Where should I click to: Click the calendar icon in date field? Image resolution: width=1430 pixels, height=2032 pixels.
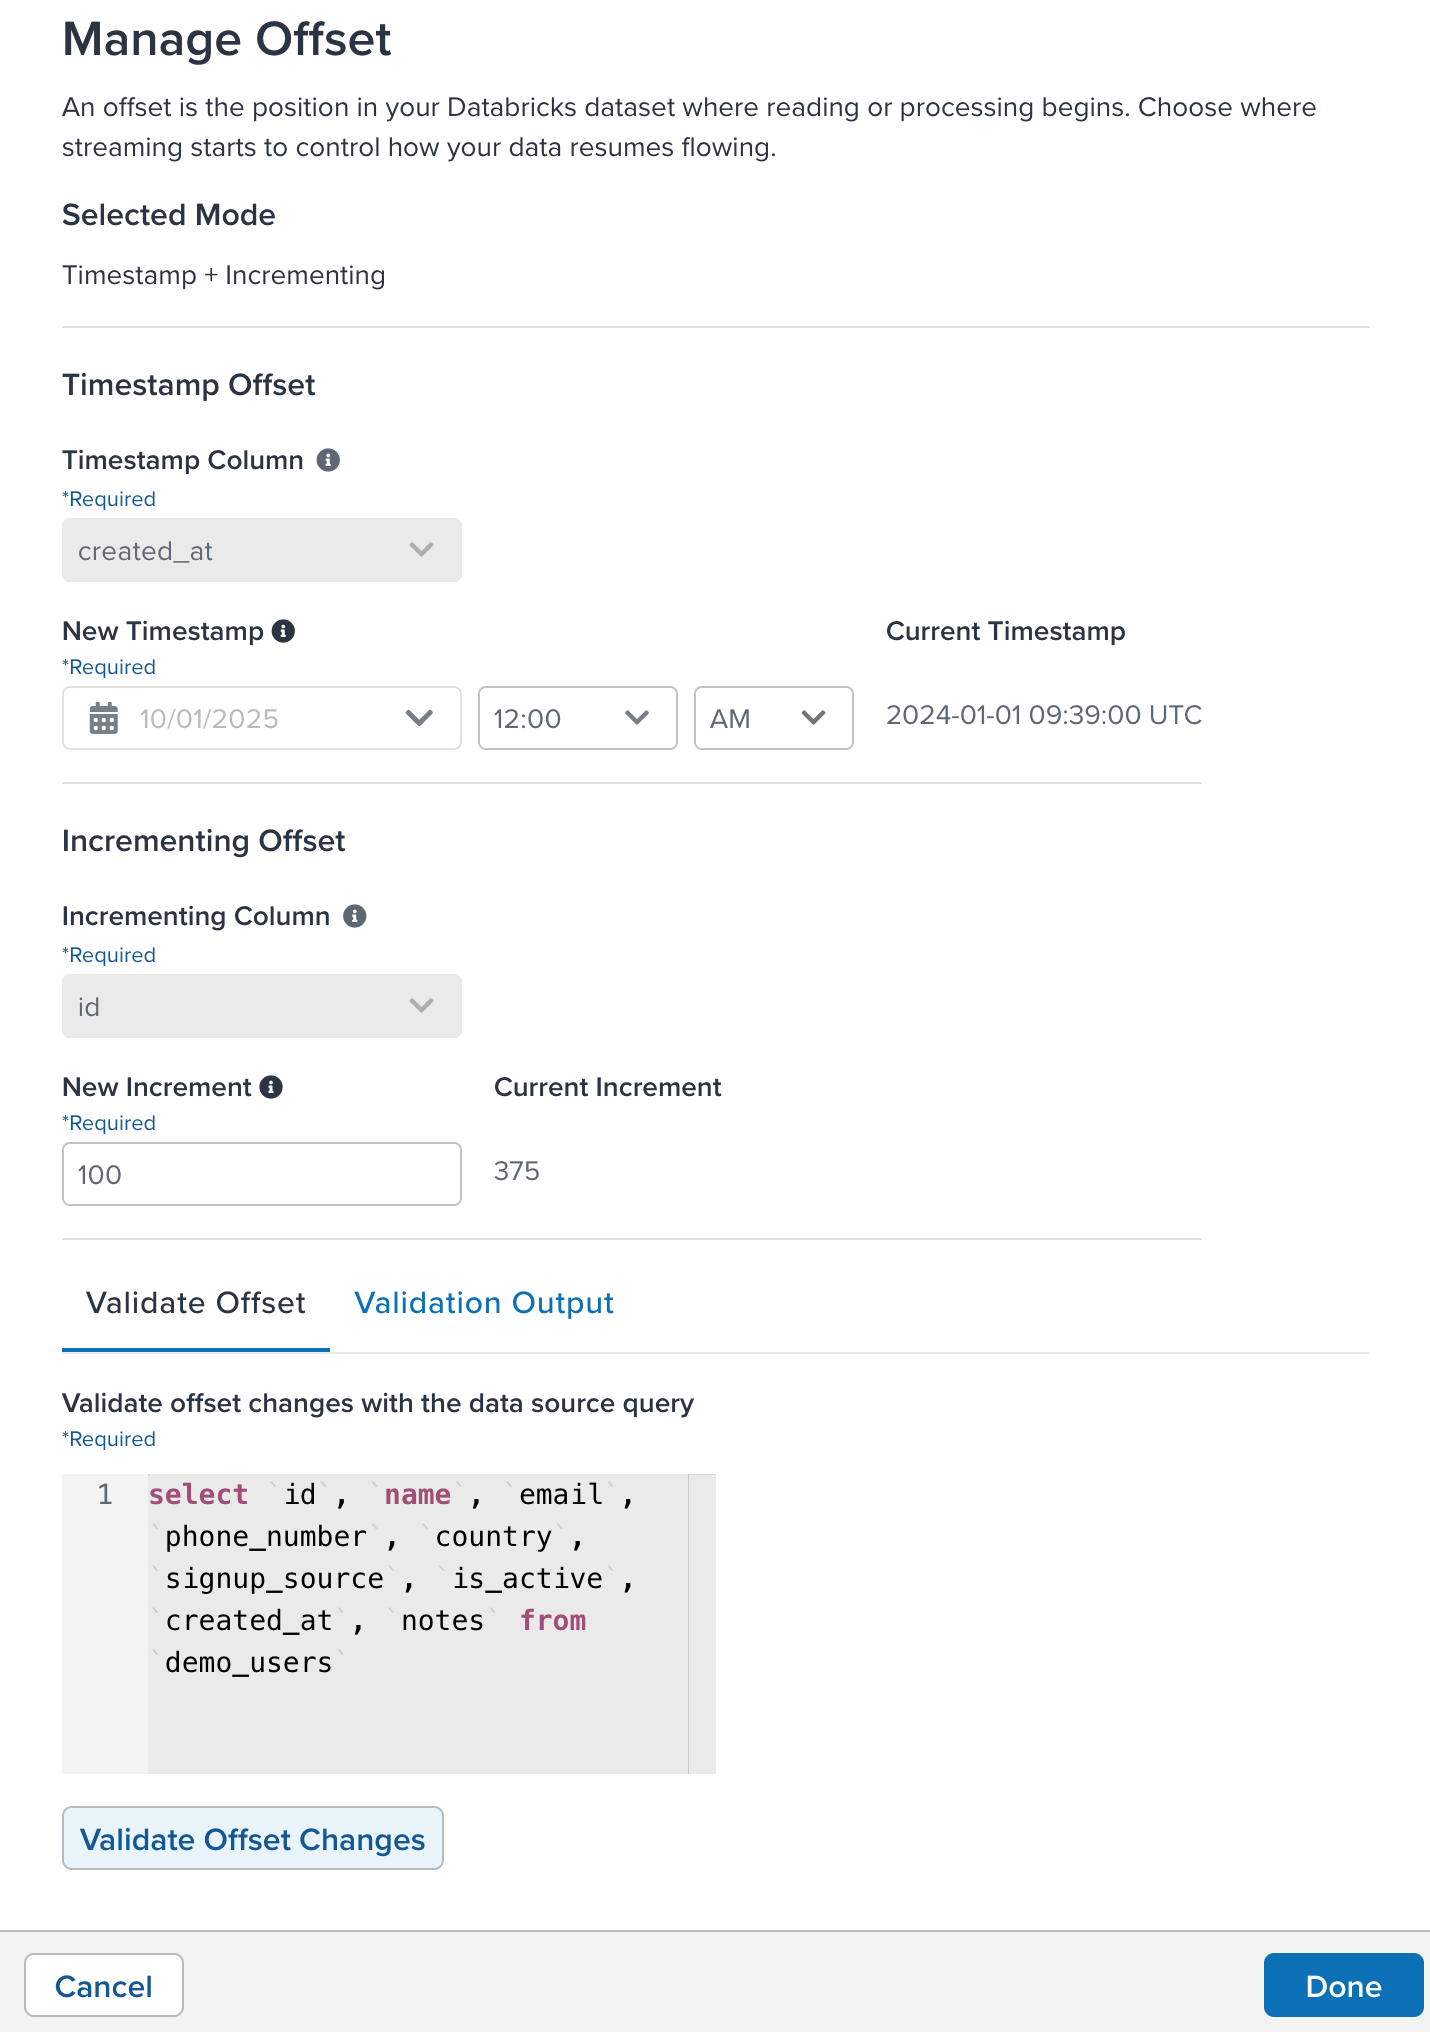click(x=104, y=718)
